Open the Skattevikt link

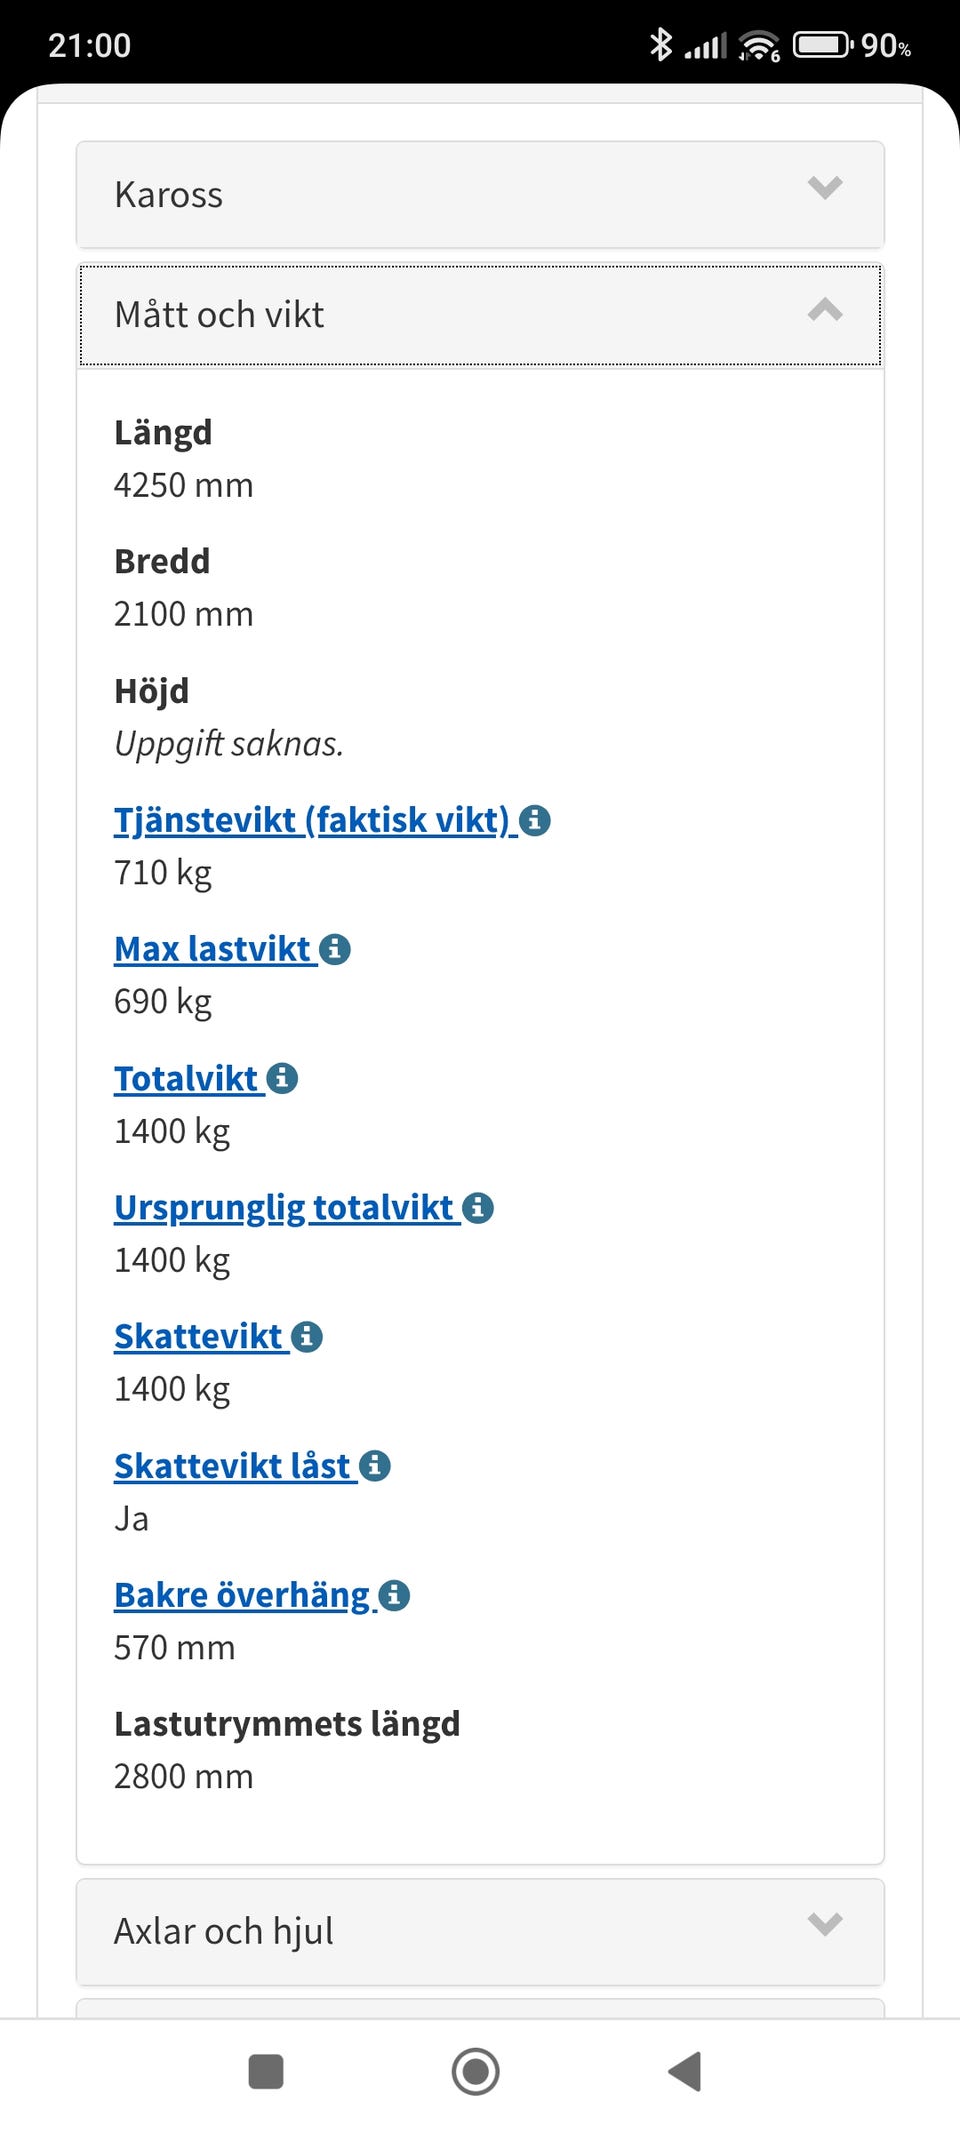point(199,1337)
